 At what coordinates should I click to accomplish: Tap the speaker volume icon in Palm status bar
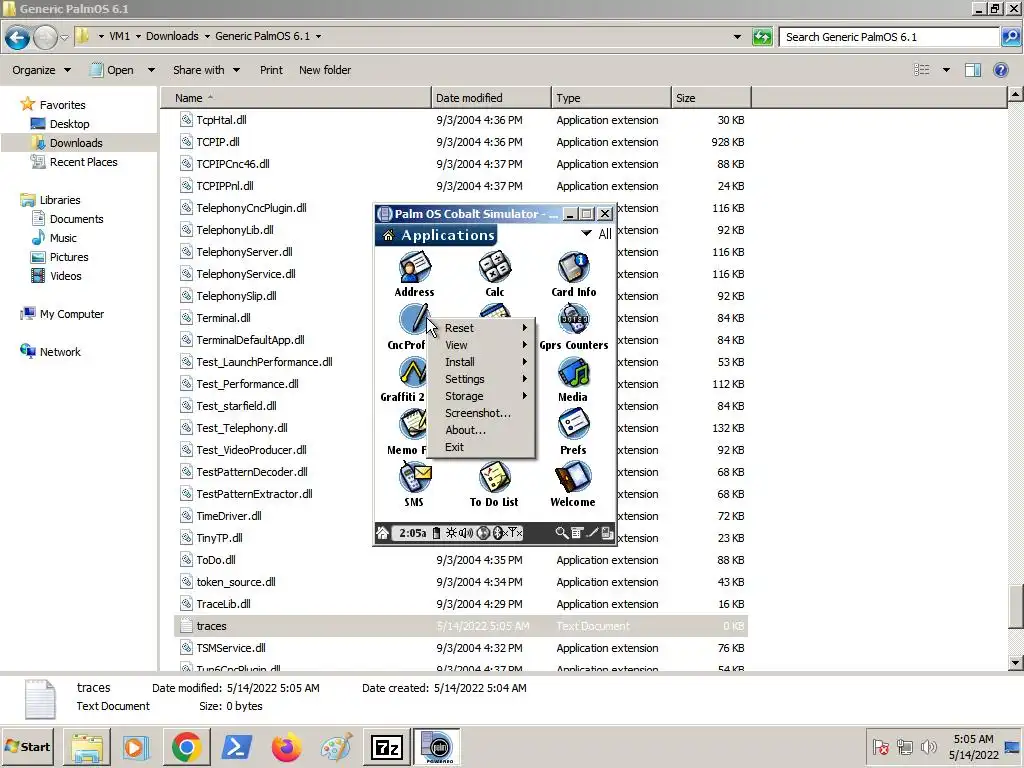tap(466, 533)
